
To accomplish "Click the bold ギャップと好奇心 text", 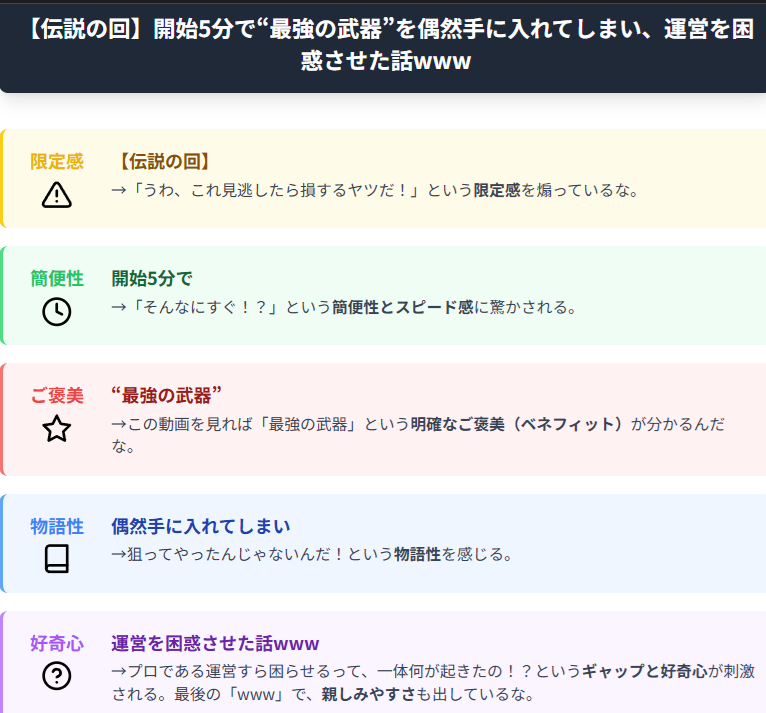I will pyautogui.click(x=645, y=671).
